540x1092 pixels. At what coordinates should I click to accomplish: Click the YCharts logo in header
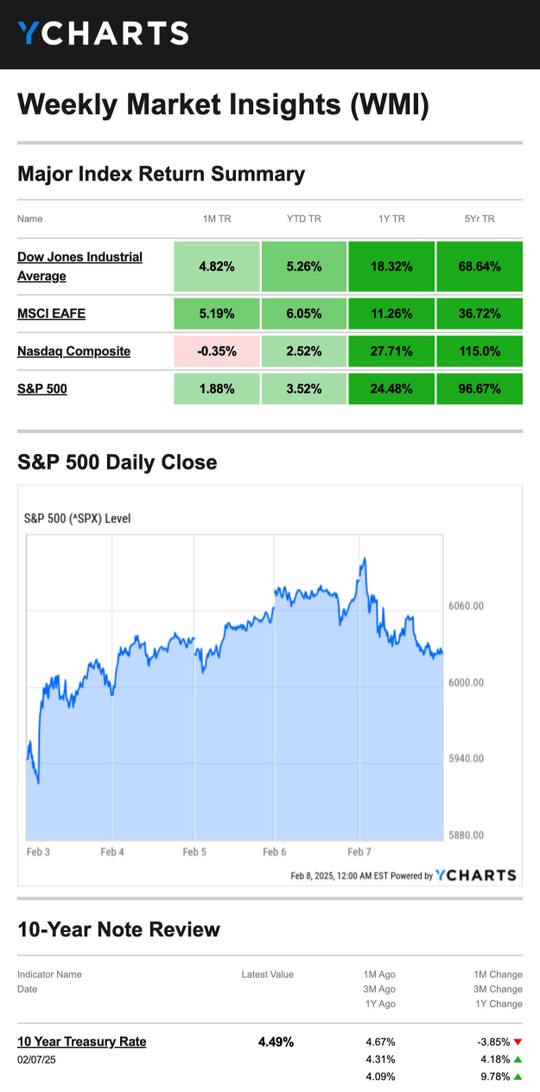click(103, 33)
